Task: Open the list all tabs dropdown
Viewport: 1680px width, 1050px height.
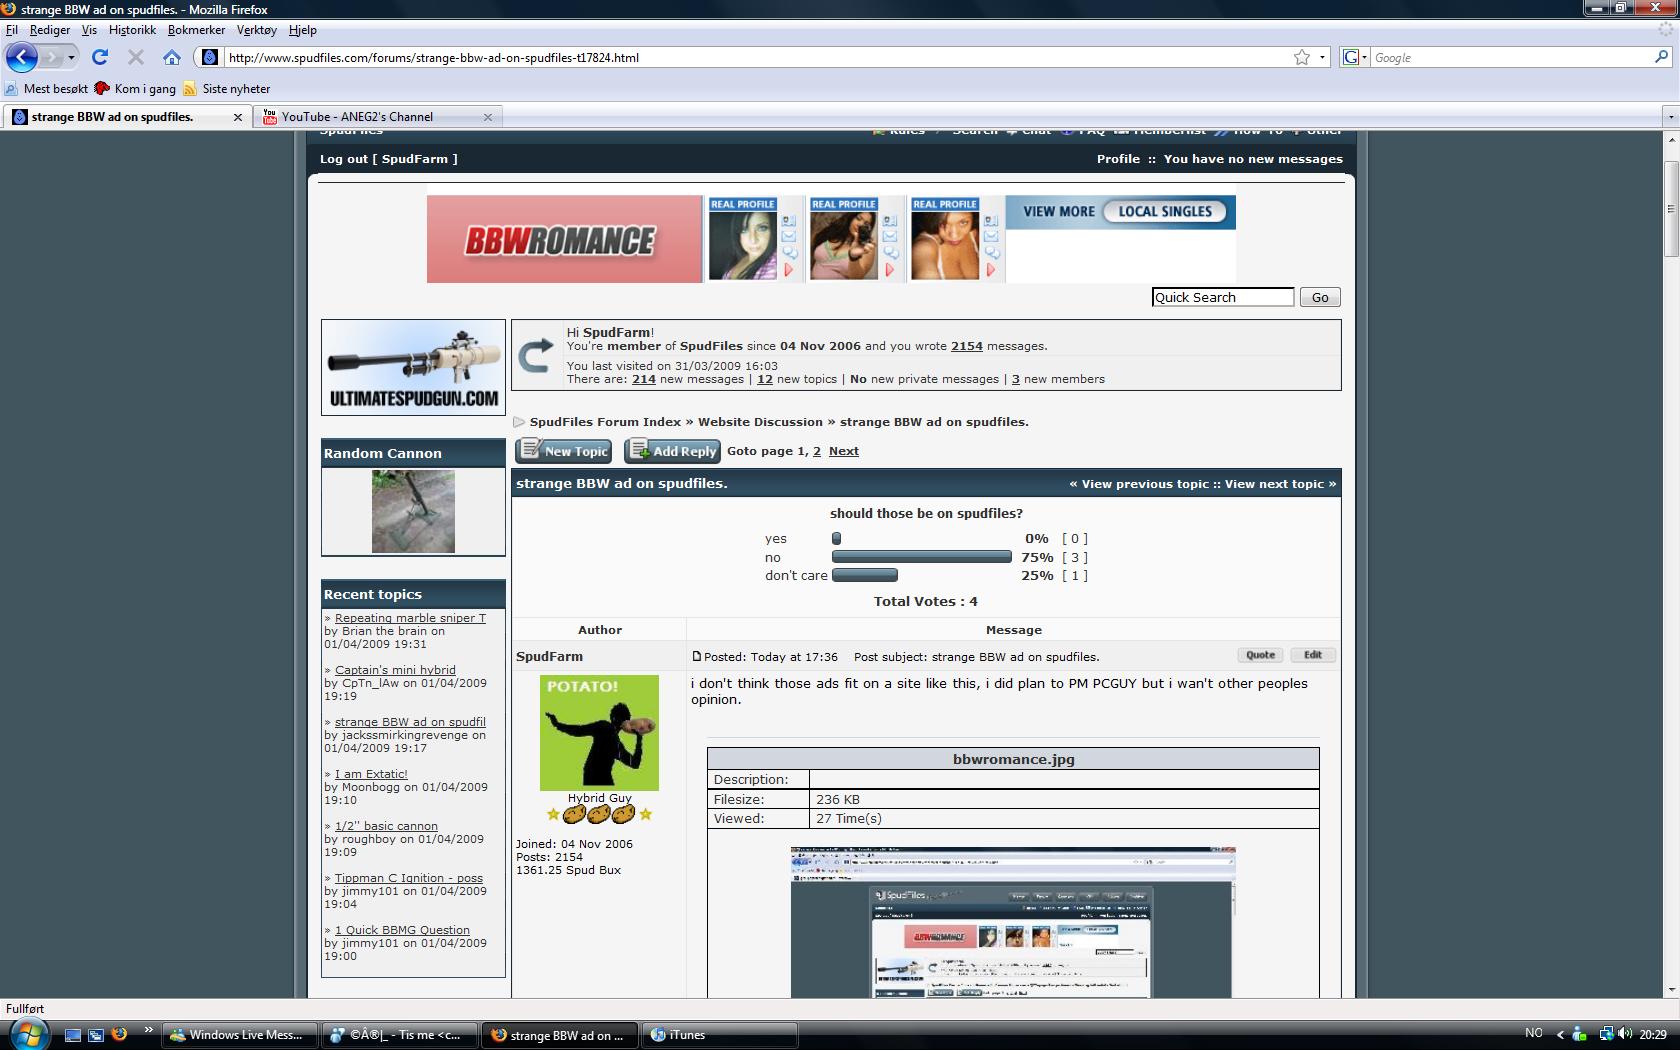Action: (1669, 117)
